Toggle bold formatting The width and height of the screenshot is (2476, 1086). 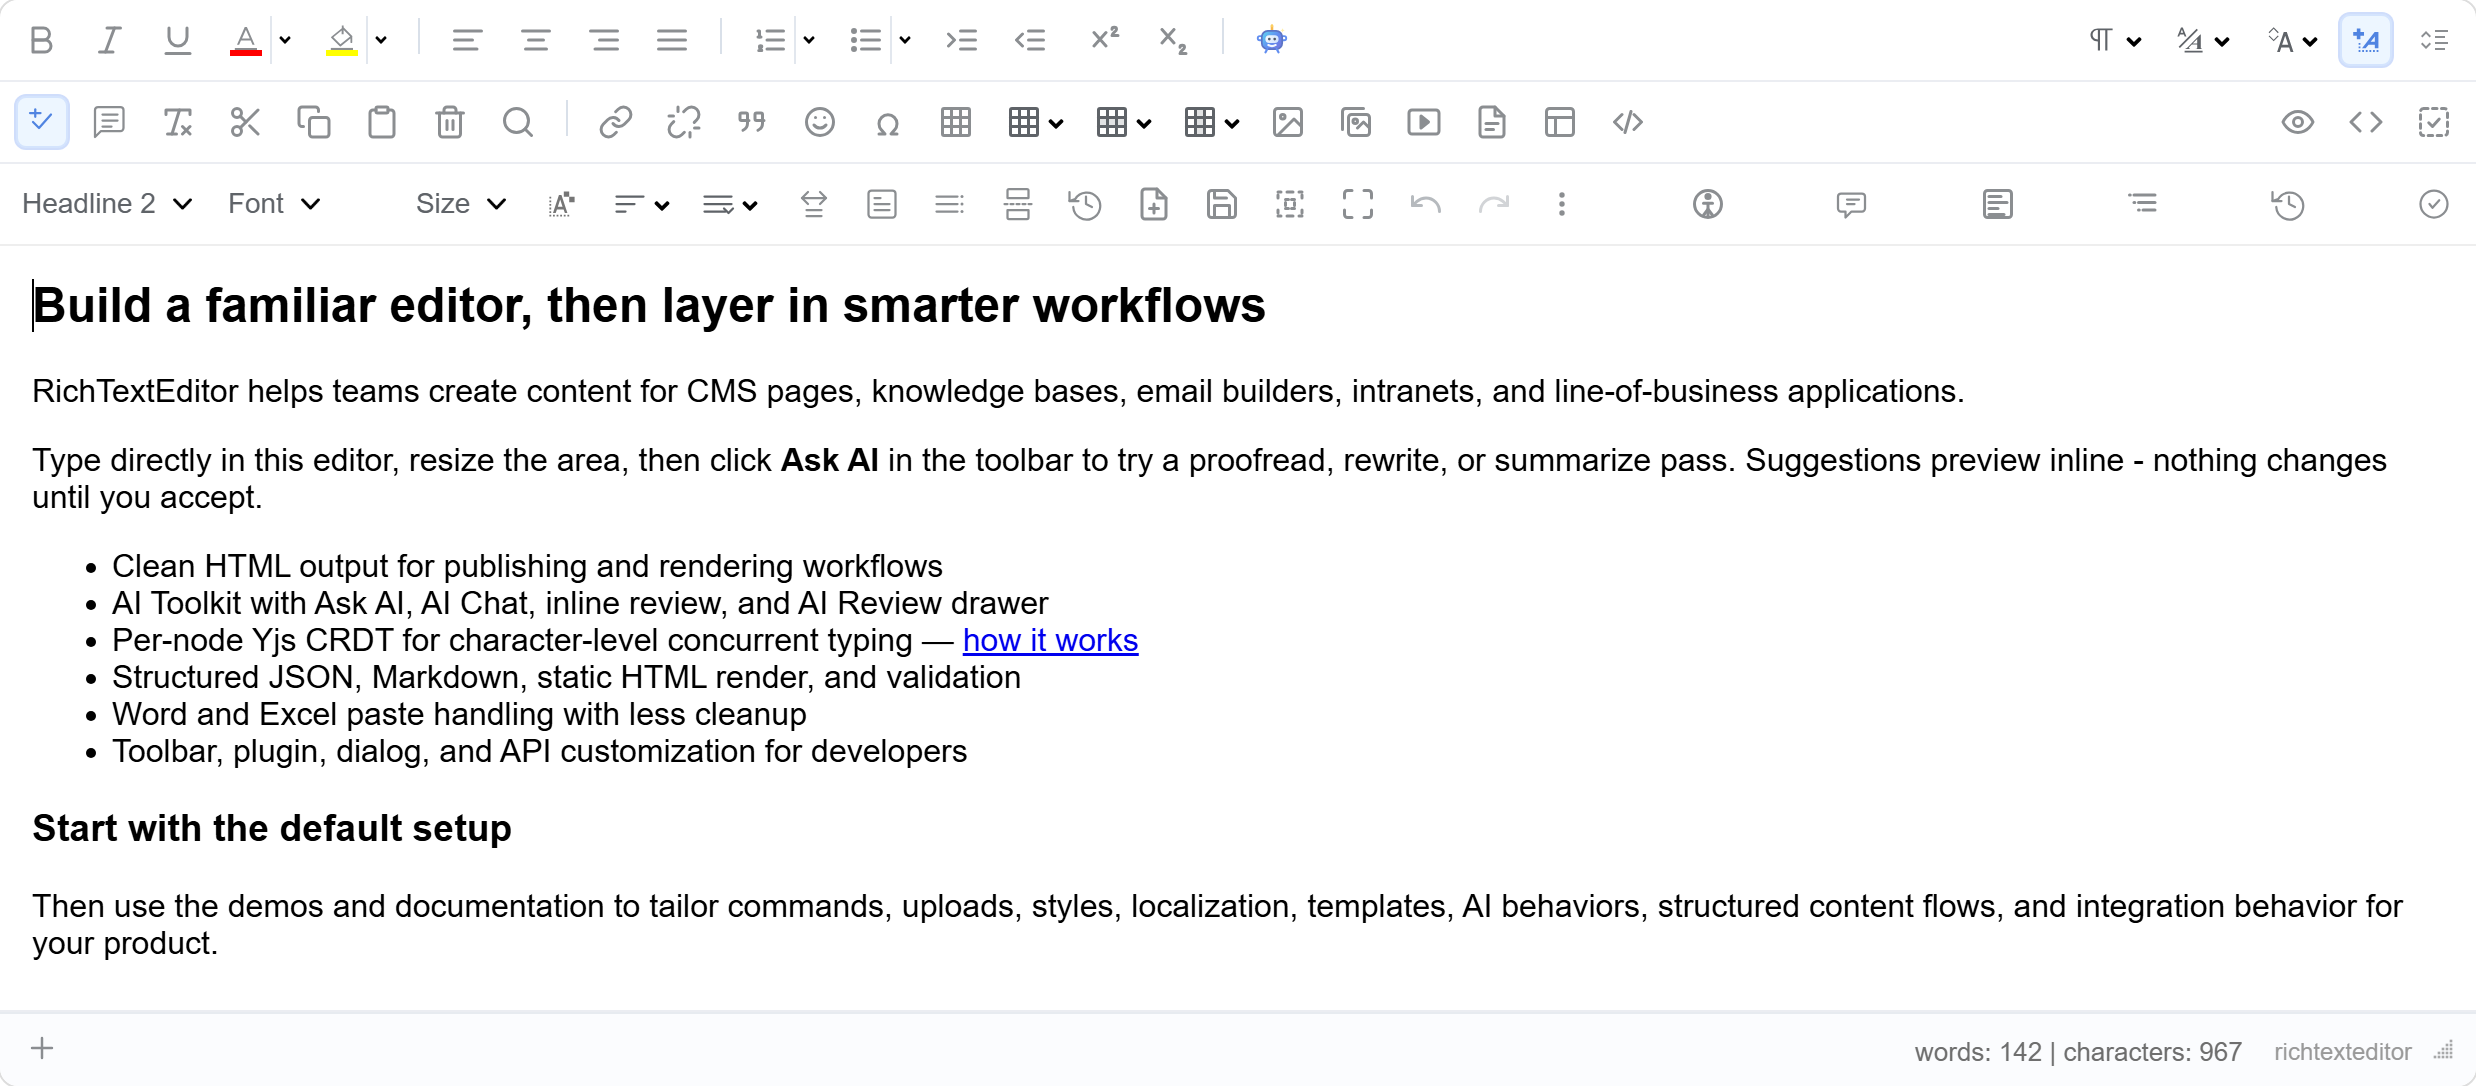point(41,40)
